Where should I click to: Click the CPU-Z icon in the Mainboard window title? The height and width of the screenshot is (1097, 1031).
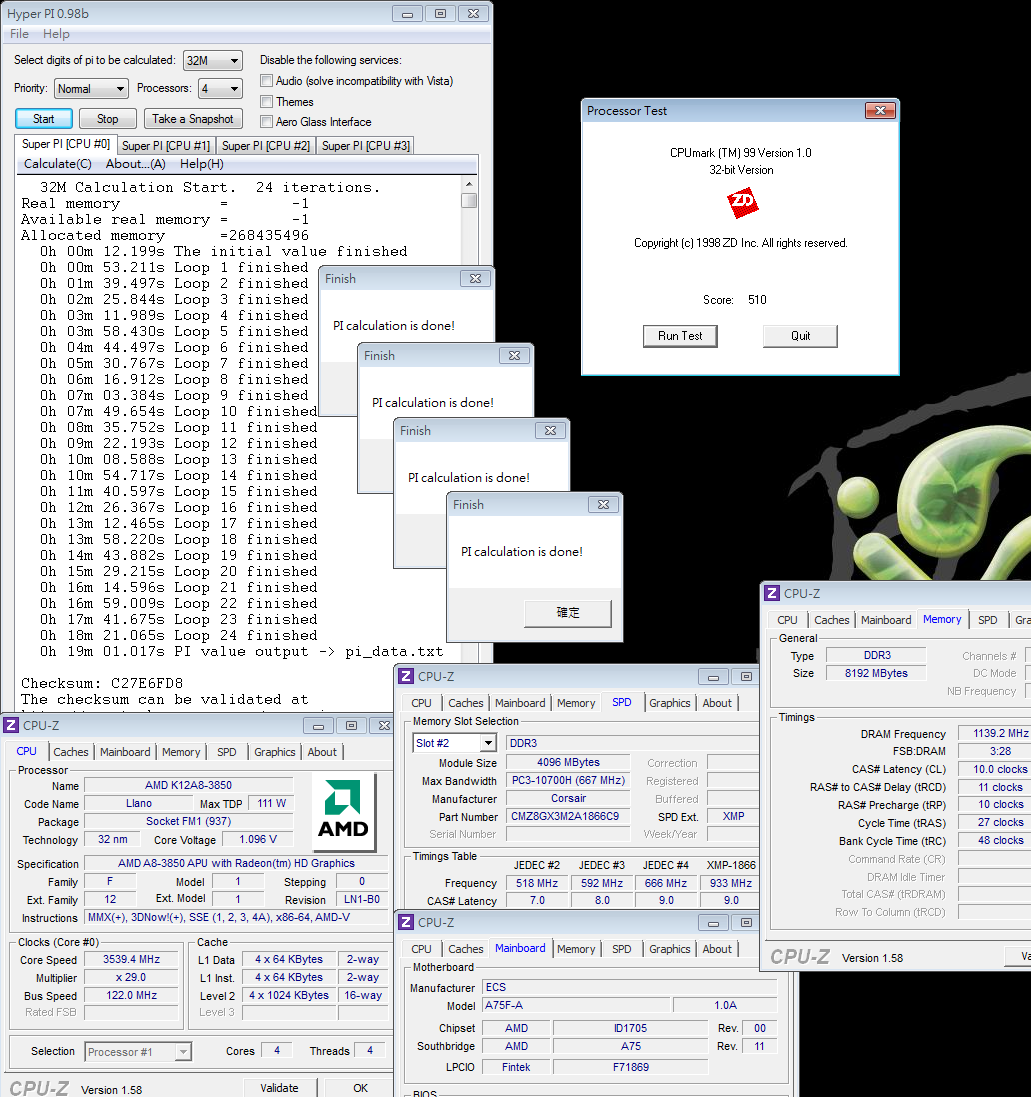click(406, 923)
